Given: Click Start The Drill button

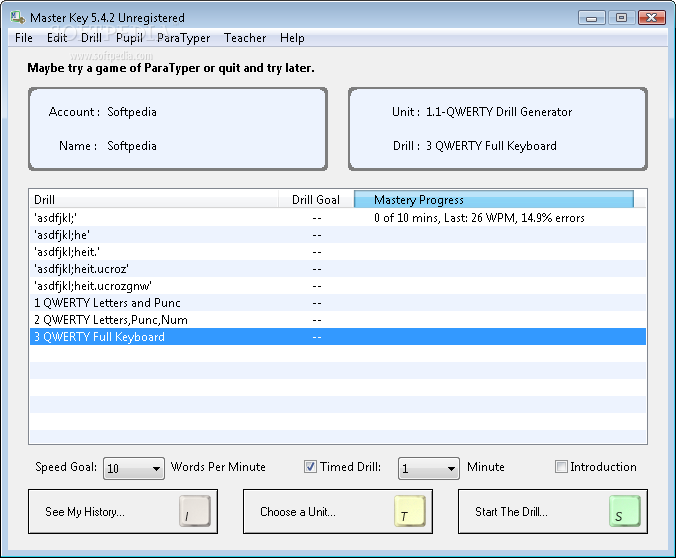Looking at the screenshot, I should (553, 511).
